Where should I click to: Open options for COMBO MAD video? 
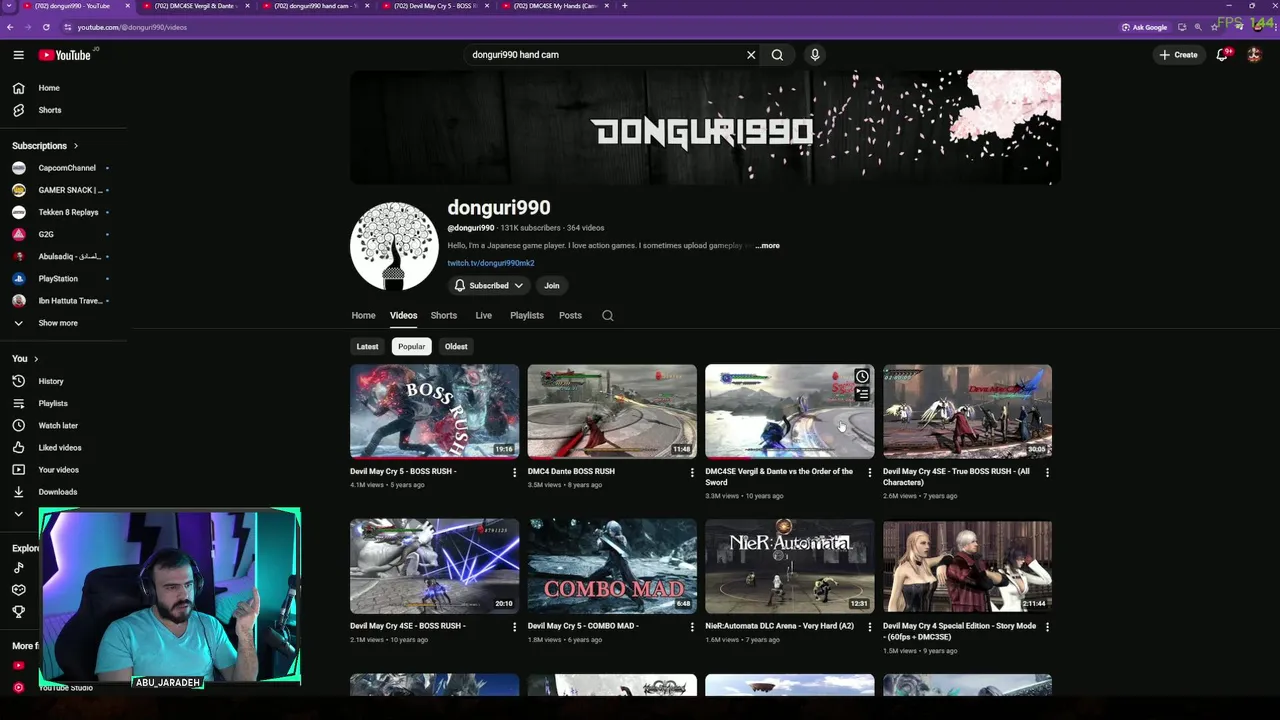(692, 627)
